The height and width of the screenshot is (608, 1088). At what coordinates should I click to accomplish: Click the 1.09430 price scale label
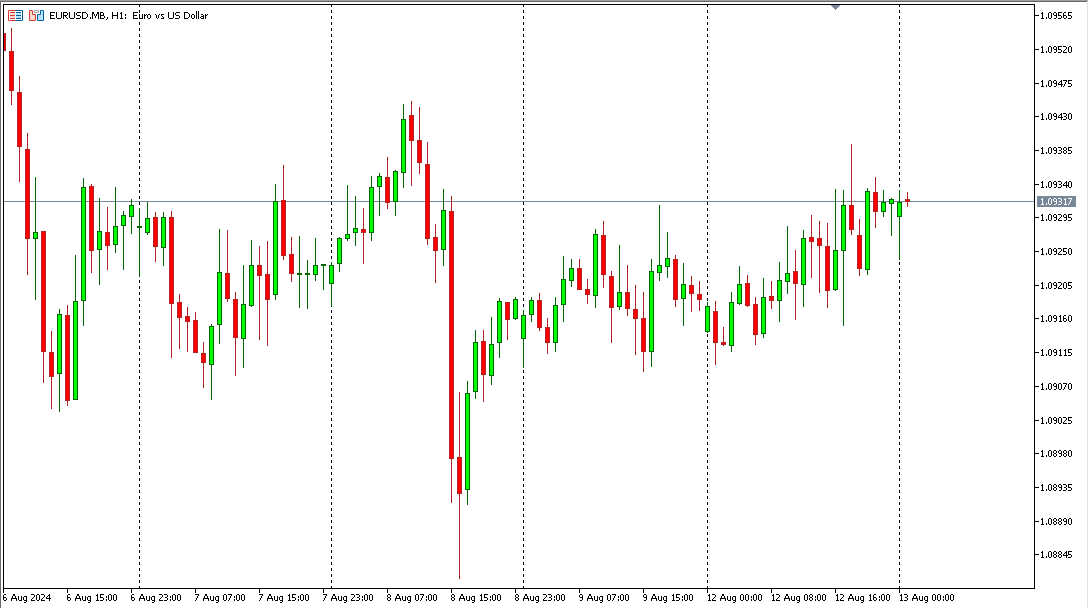point(1056,117)
